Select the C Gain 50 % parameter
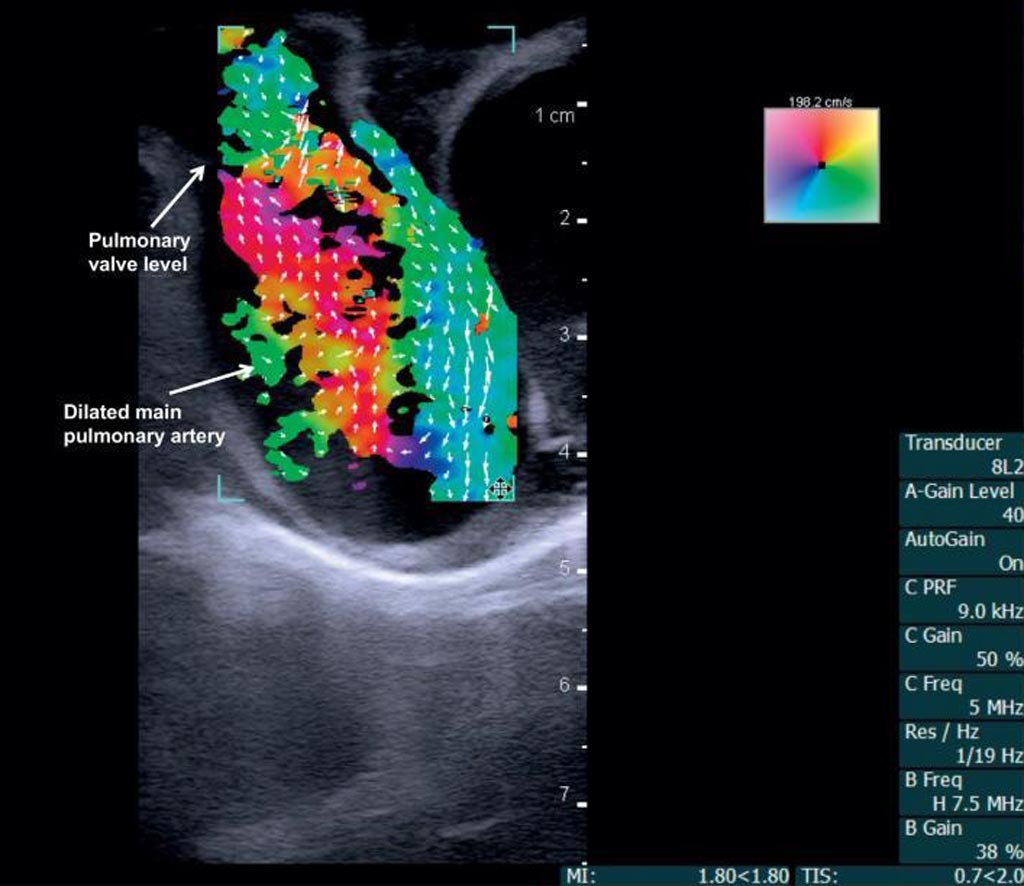Screen dimensions: 1024x886 pyautogui.click(x=961, y=648)
